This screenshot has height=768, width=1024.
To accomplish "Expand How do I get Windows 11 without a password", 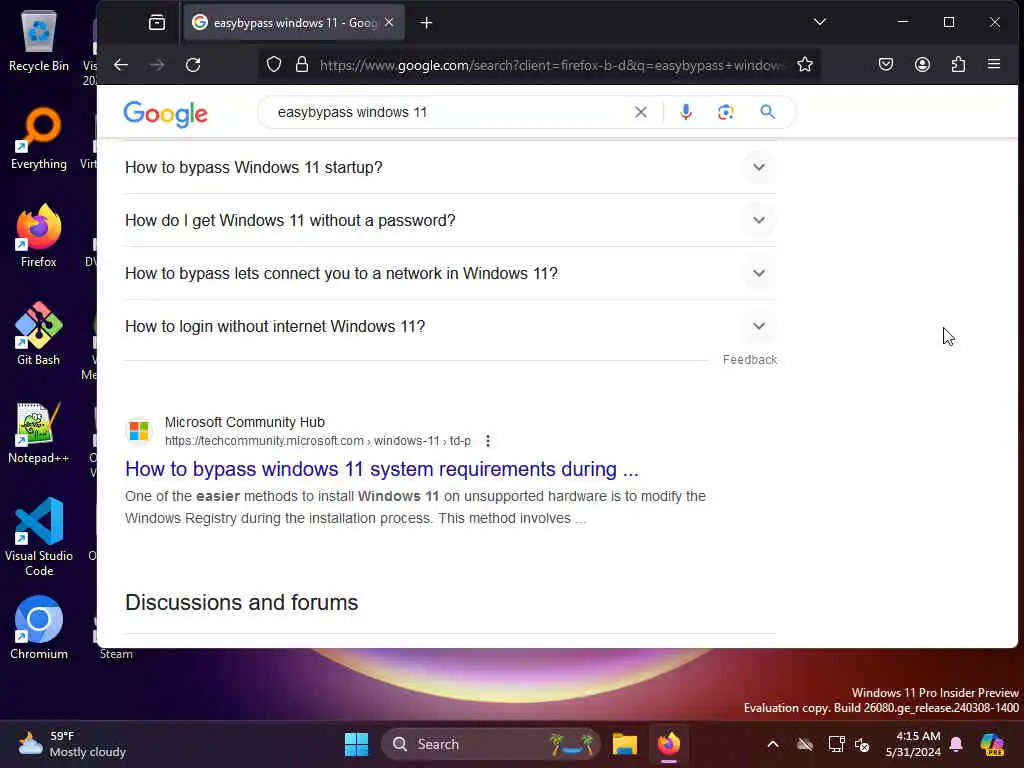I will pos(450,220).
